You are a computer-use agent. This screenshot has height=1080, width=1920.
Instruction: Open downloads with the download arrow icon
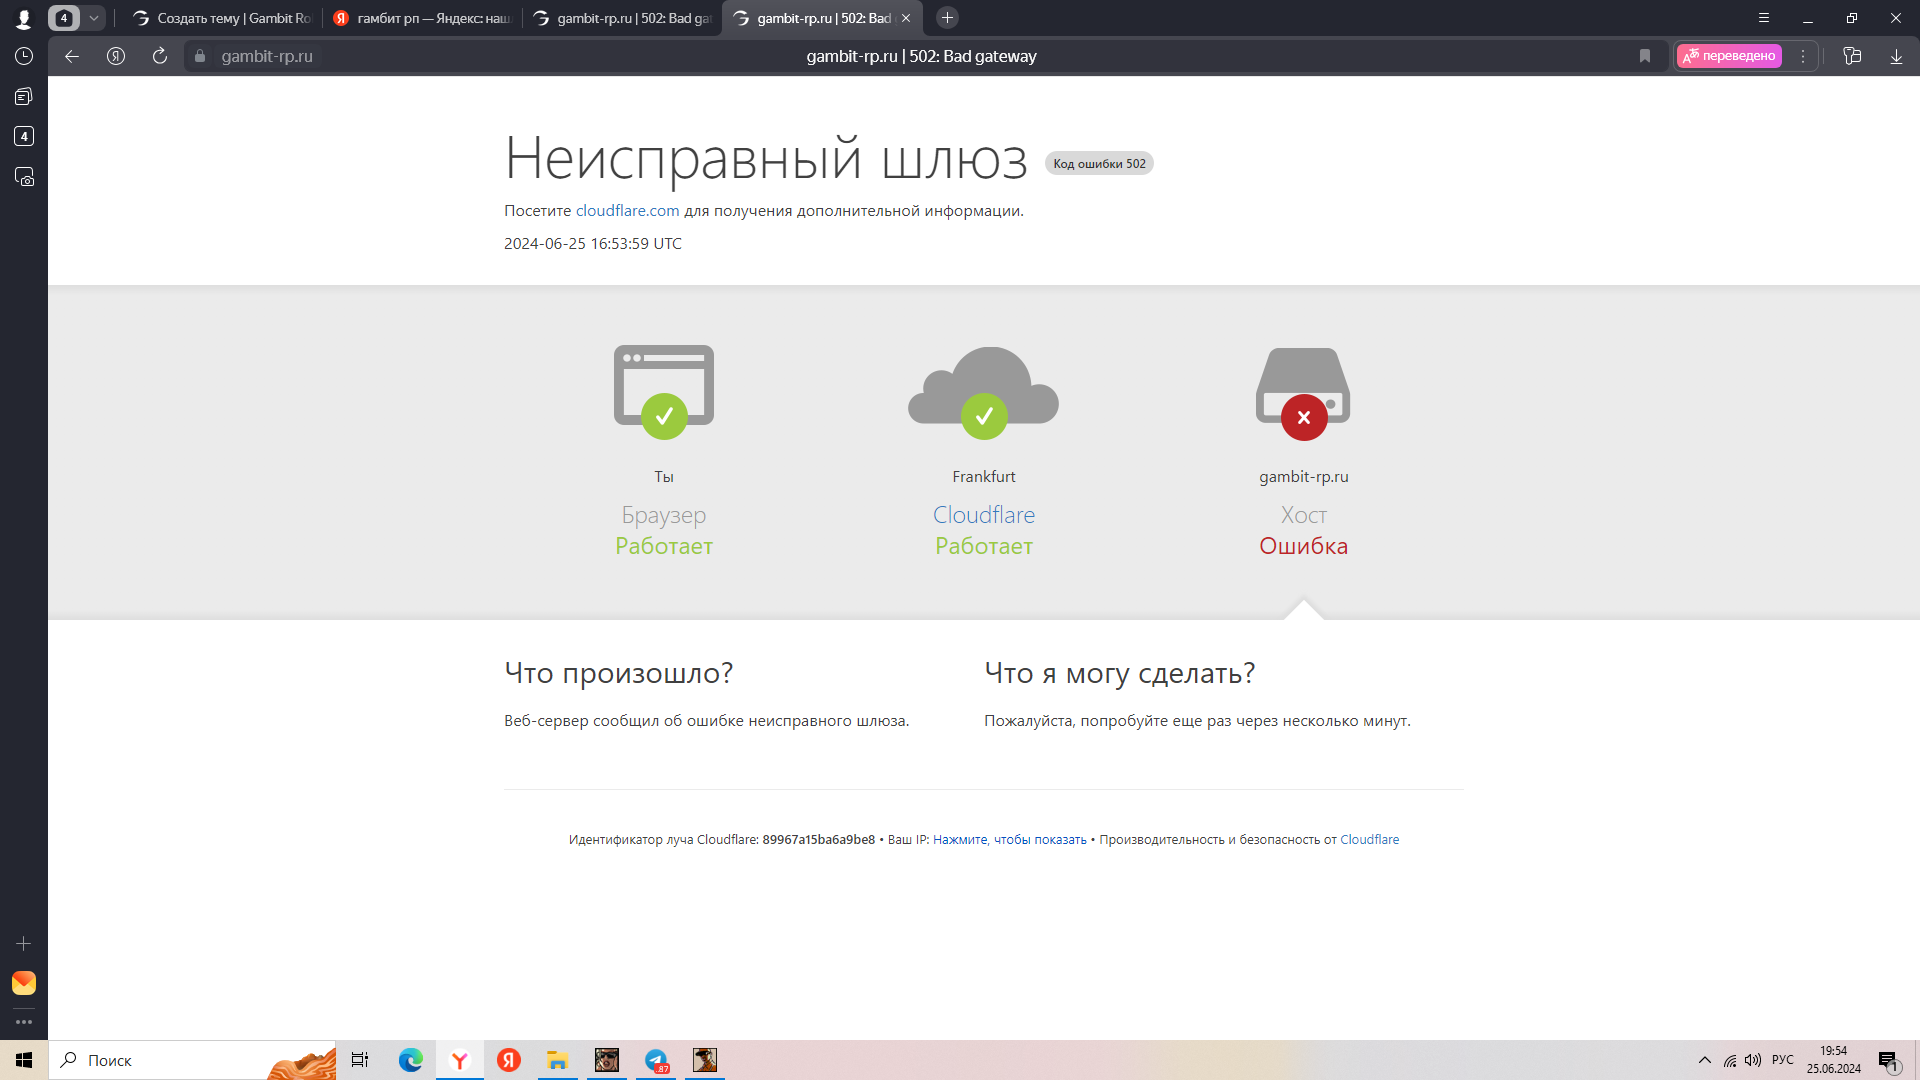pos(1896,56)
